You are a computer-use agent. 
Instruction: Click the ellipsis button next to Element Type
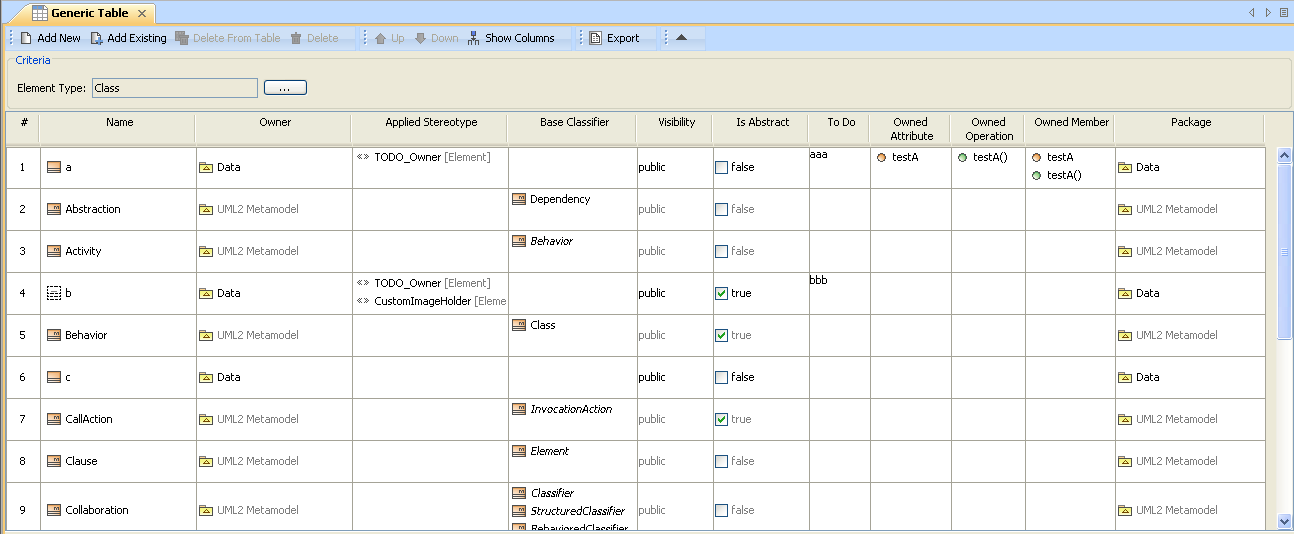(x=285, y=88)
